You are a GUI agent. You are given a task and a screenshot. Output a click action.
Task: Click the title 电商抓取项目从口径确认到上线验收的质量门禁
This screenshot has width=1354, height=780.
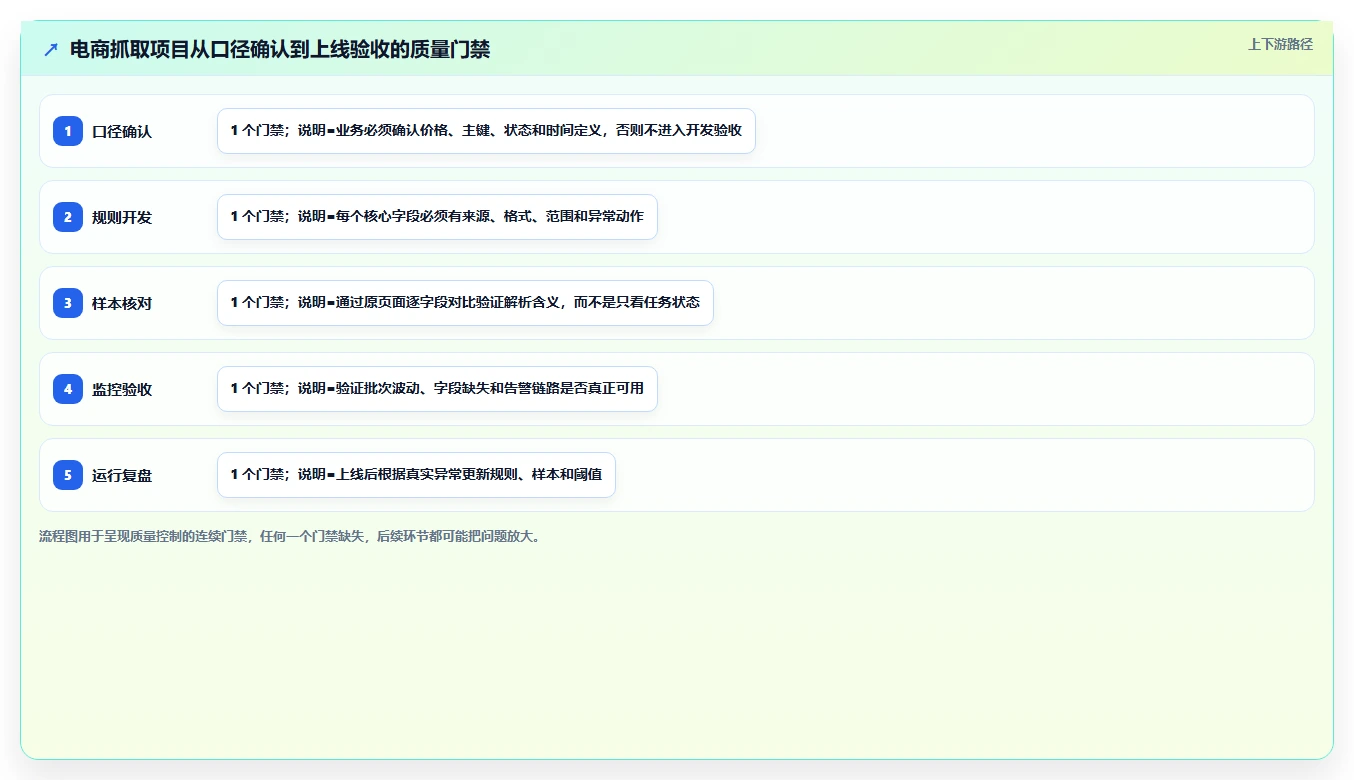(x=280, y=49)
